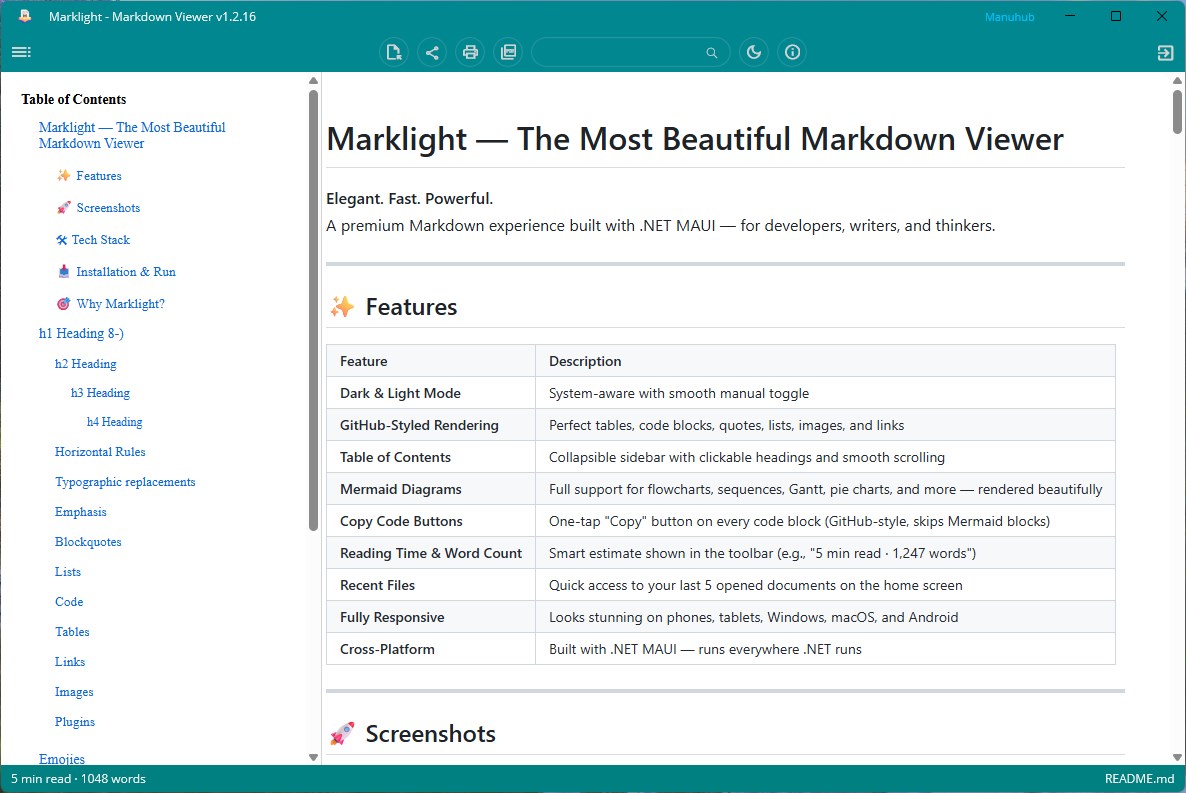The width and height of the screenshot is (1186, 793).
Task: Toggle the hamburger sidebar menu icon
Action: [21, 51]
